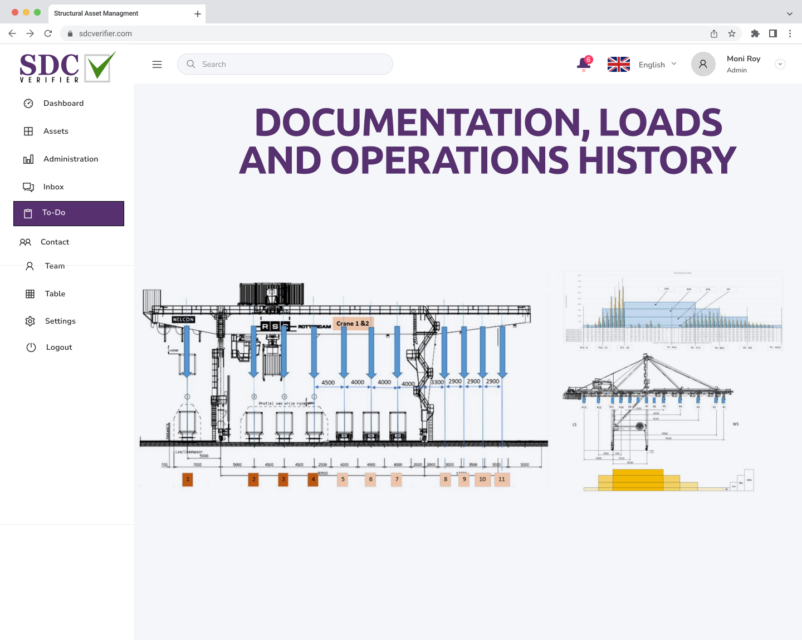802x640 pixels.
Task: Click the Logout power icon
Action: coord(30,347)
